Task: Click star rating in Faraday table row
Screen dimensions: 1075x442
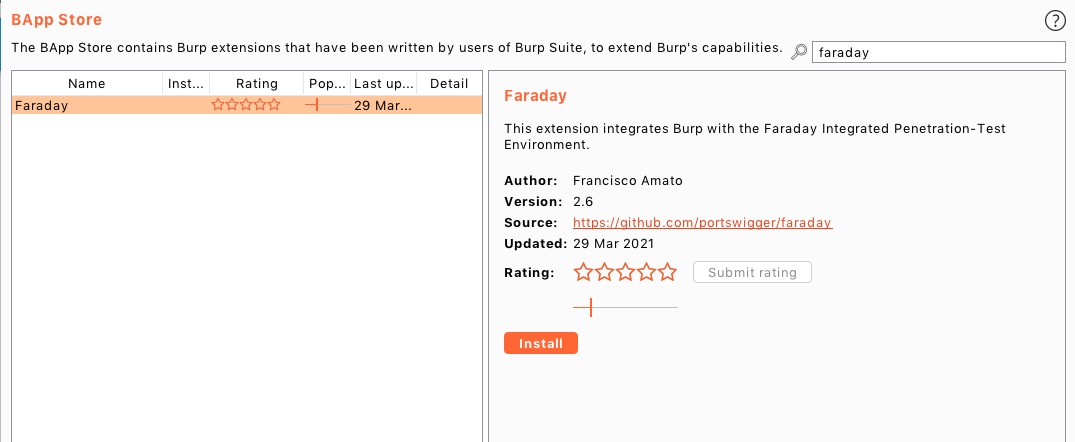Action: point(246,105)
